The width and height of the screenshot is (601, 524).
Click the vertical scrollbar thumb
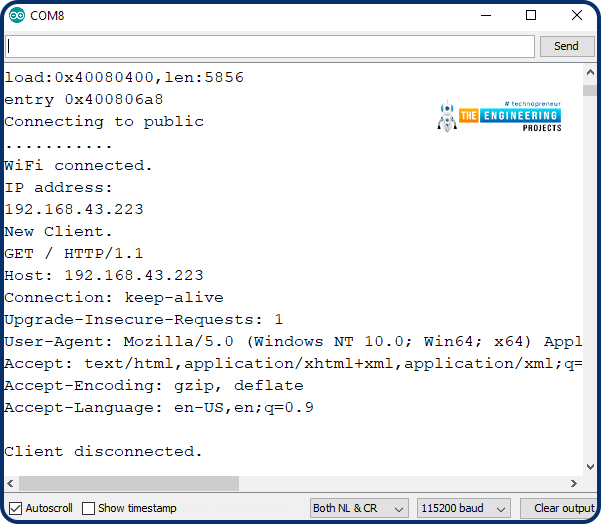click(x=590, y=90)
